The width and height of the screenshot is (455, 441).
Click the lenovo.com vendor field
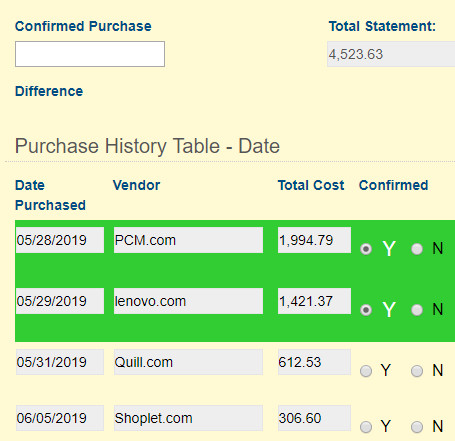coord(188,301)
